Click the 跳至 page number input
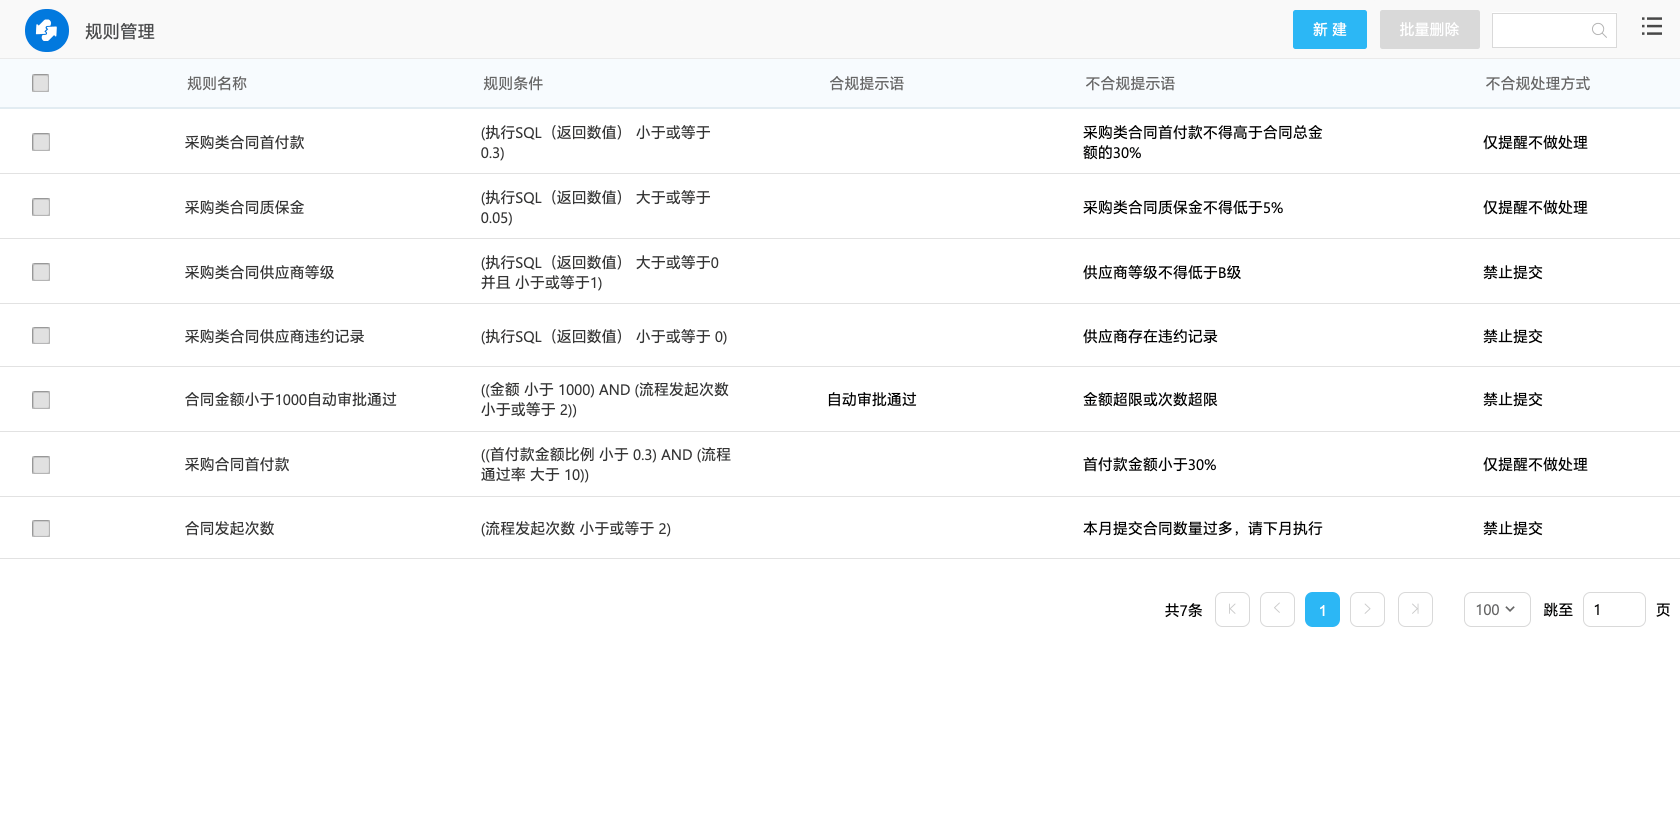Viewport: 1680px width, 840px height. (1614, 609)
